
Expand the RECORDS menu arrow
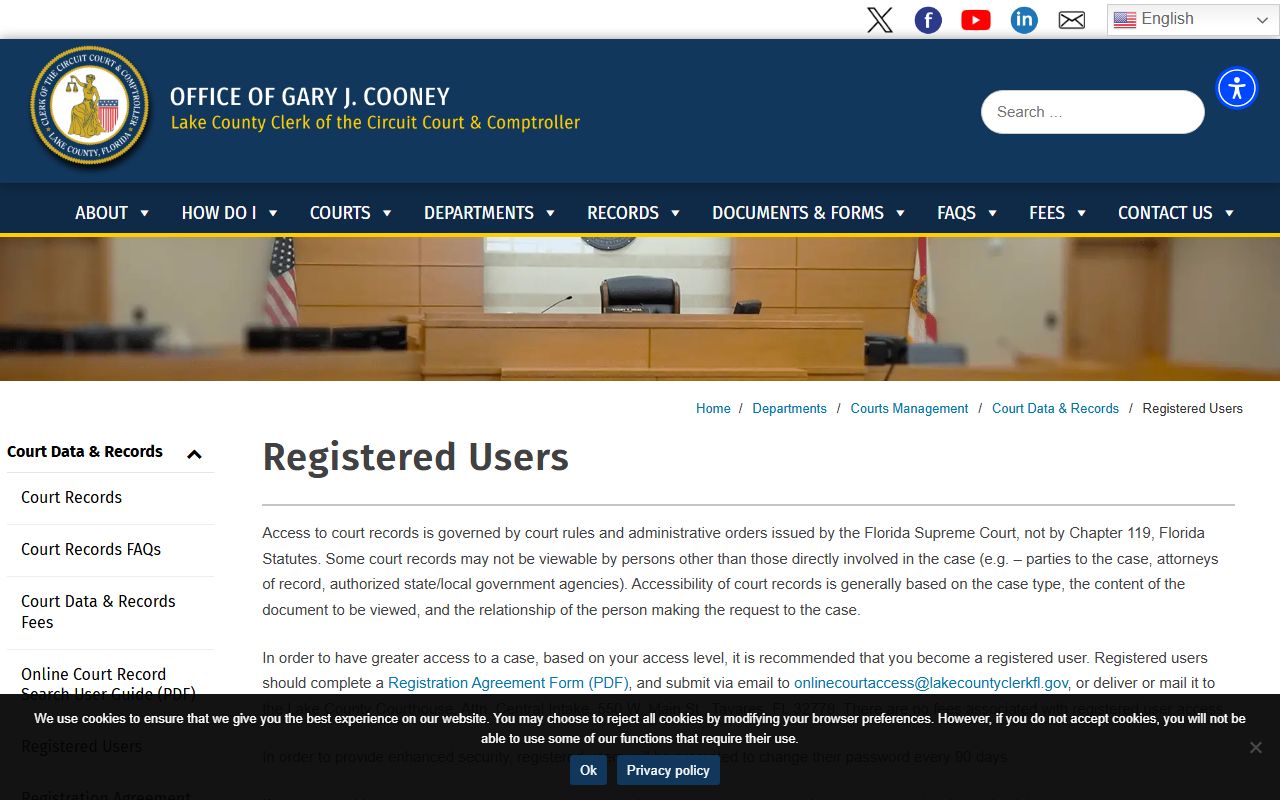[676, 213]
